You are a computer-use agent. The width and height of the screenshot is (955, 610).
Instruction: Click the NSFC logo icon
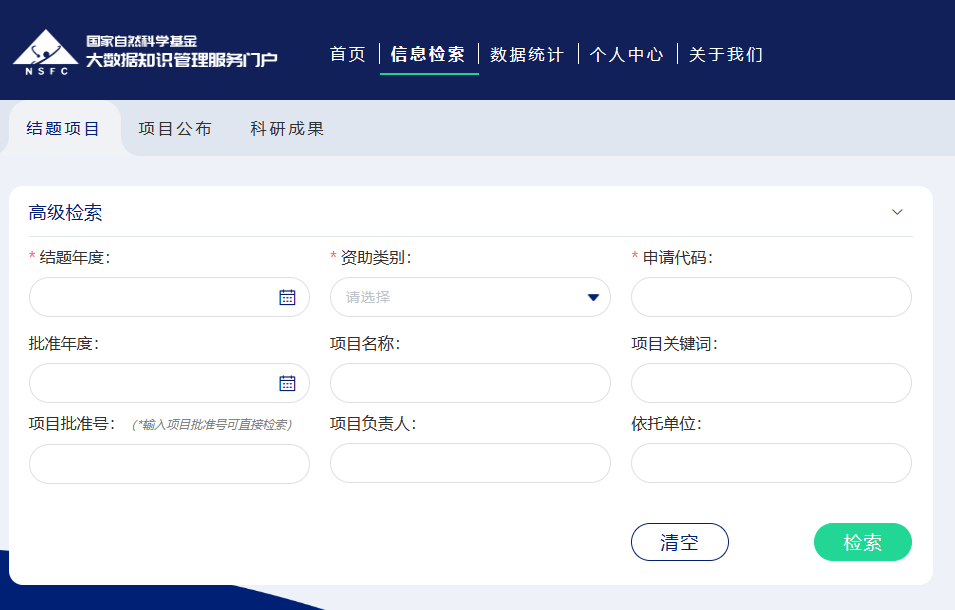(46, 52)
